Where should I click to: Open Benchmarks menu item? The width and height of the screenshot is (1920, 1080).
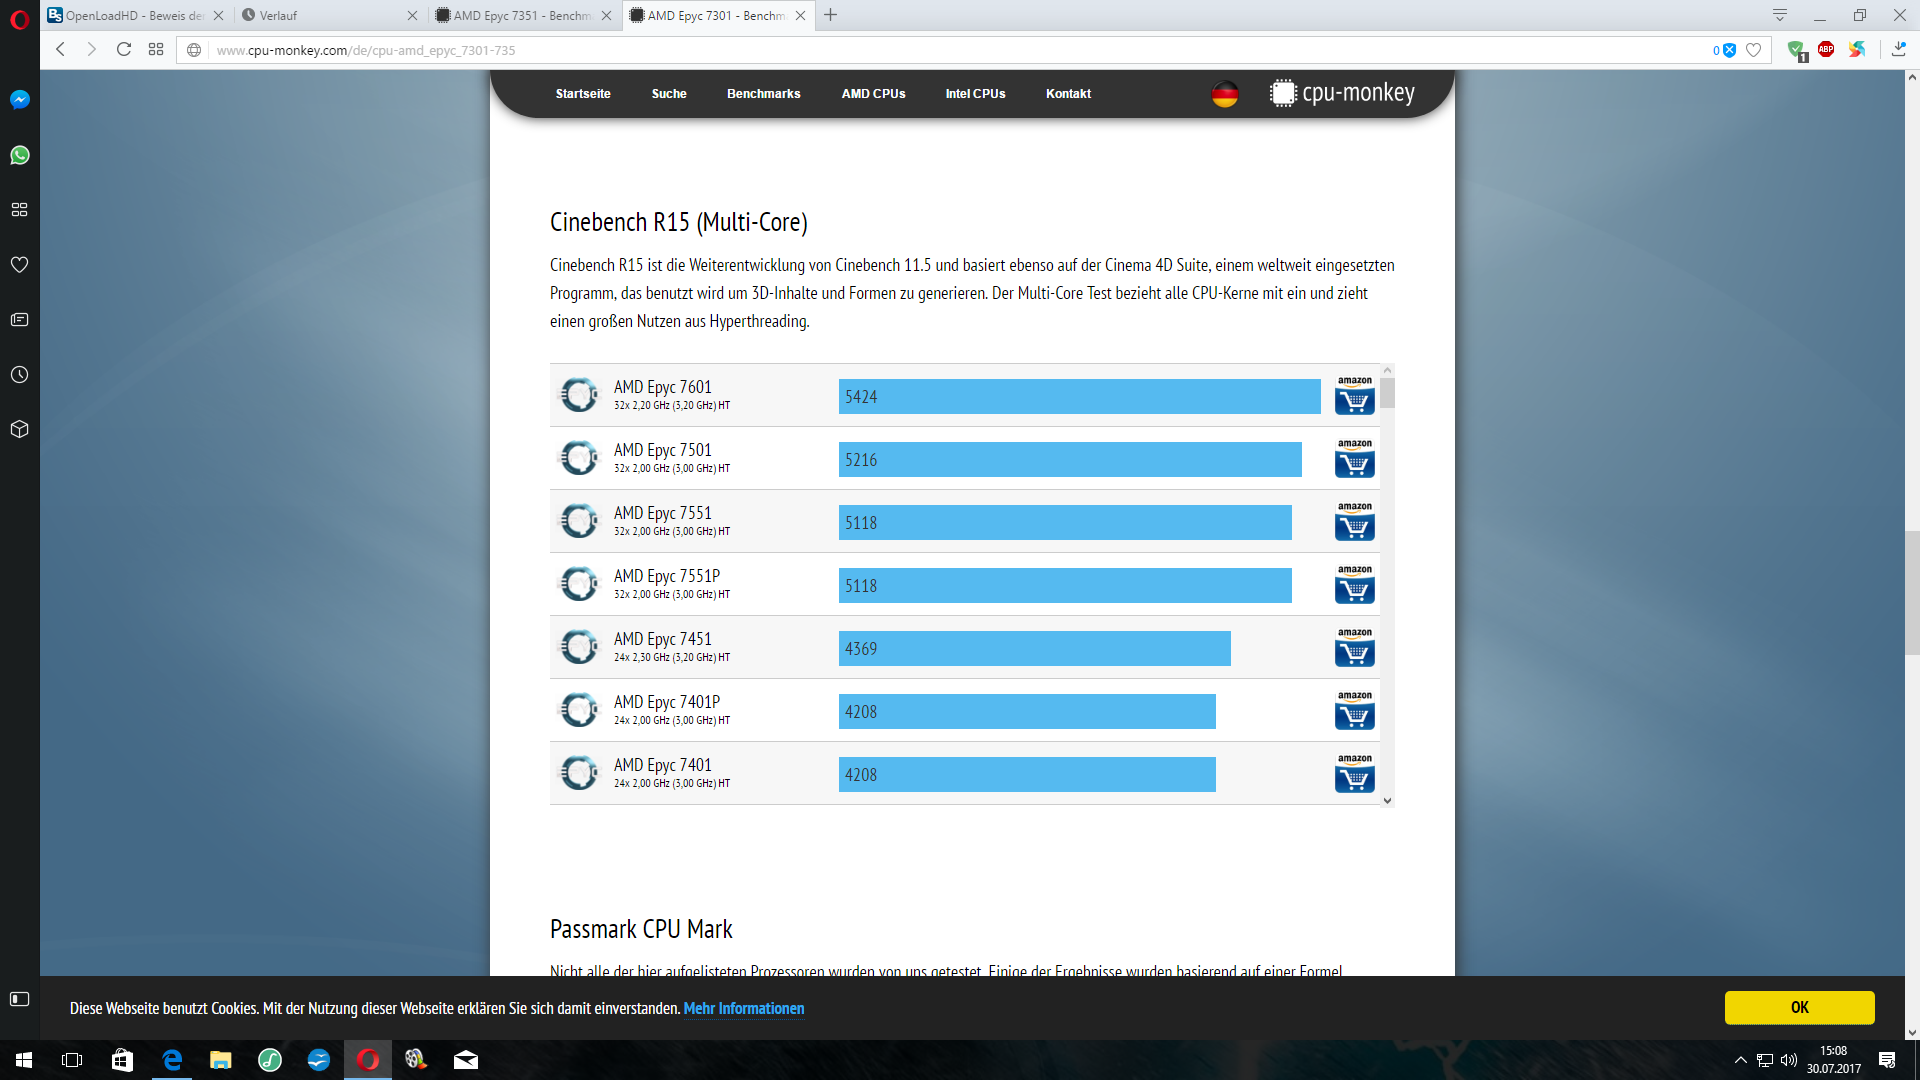(763, 94)
